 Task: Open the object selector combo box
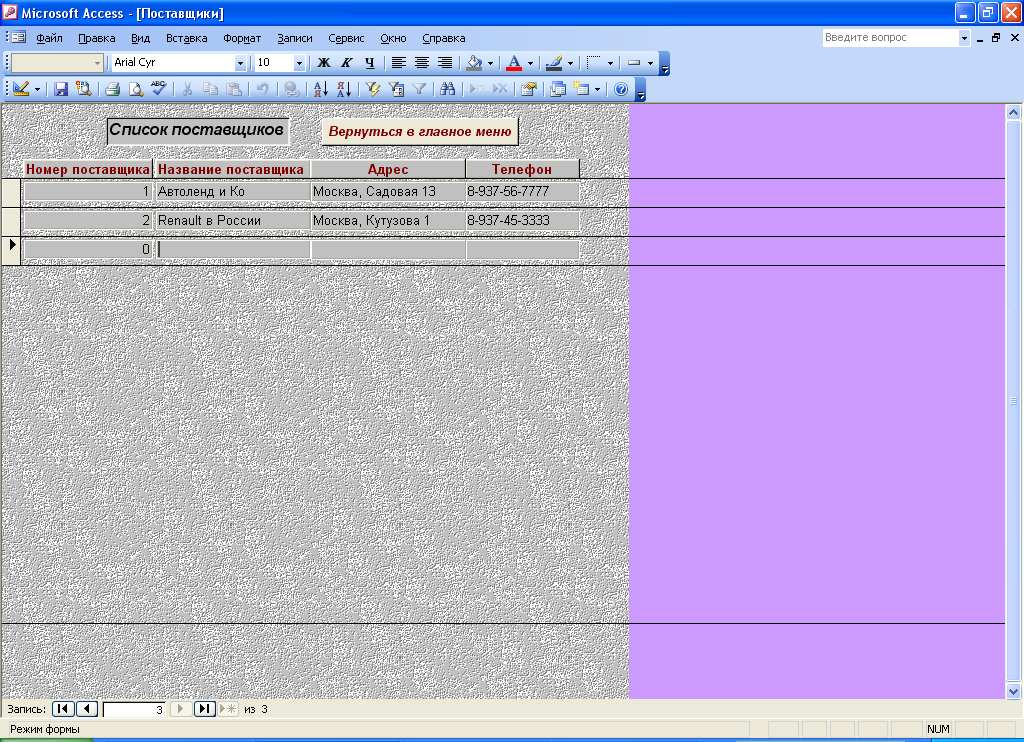(x=57, y=63)
